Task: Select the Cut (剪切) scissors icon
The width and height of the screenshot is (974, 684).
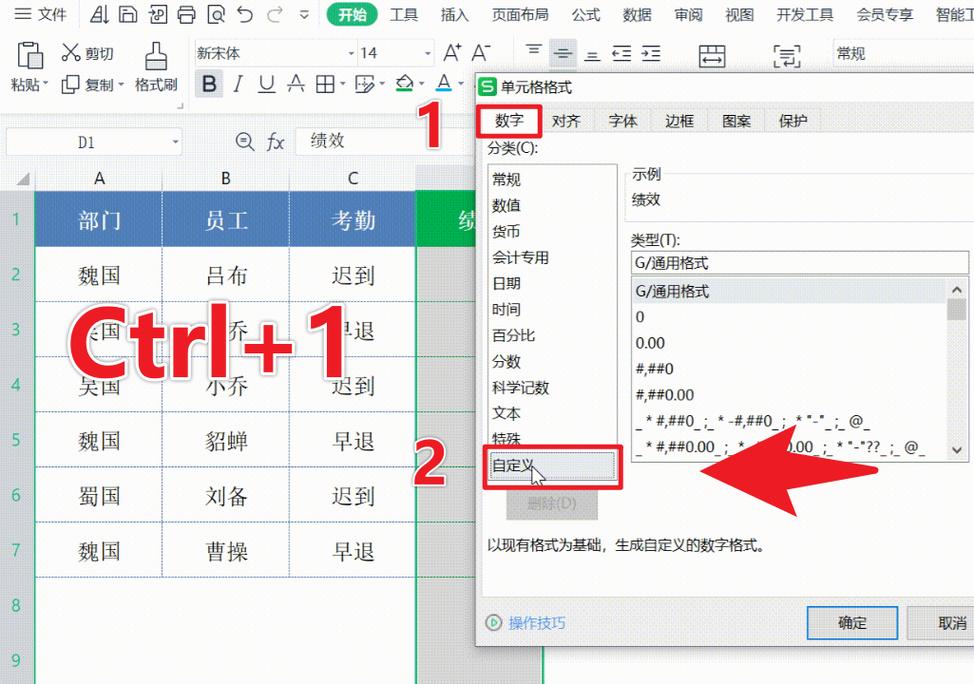Action: point(71,52)
